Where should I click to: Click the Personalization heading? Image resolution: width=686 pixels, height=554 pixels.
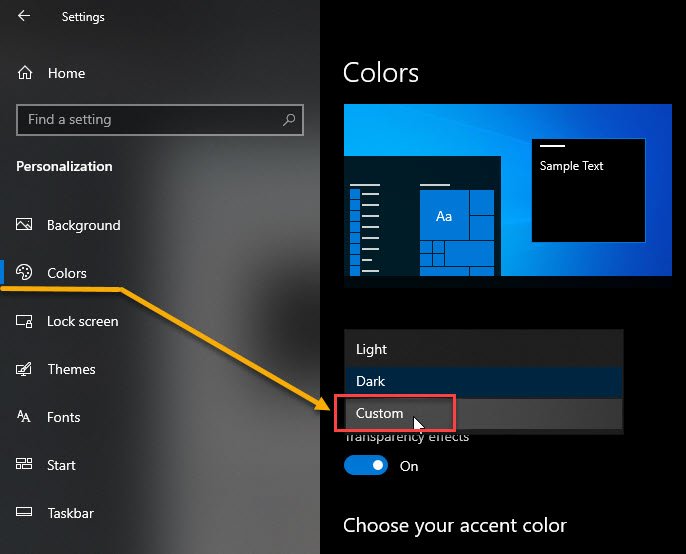click(x=64, y=166)
